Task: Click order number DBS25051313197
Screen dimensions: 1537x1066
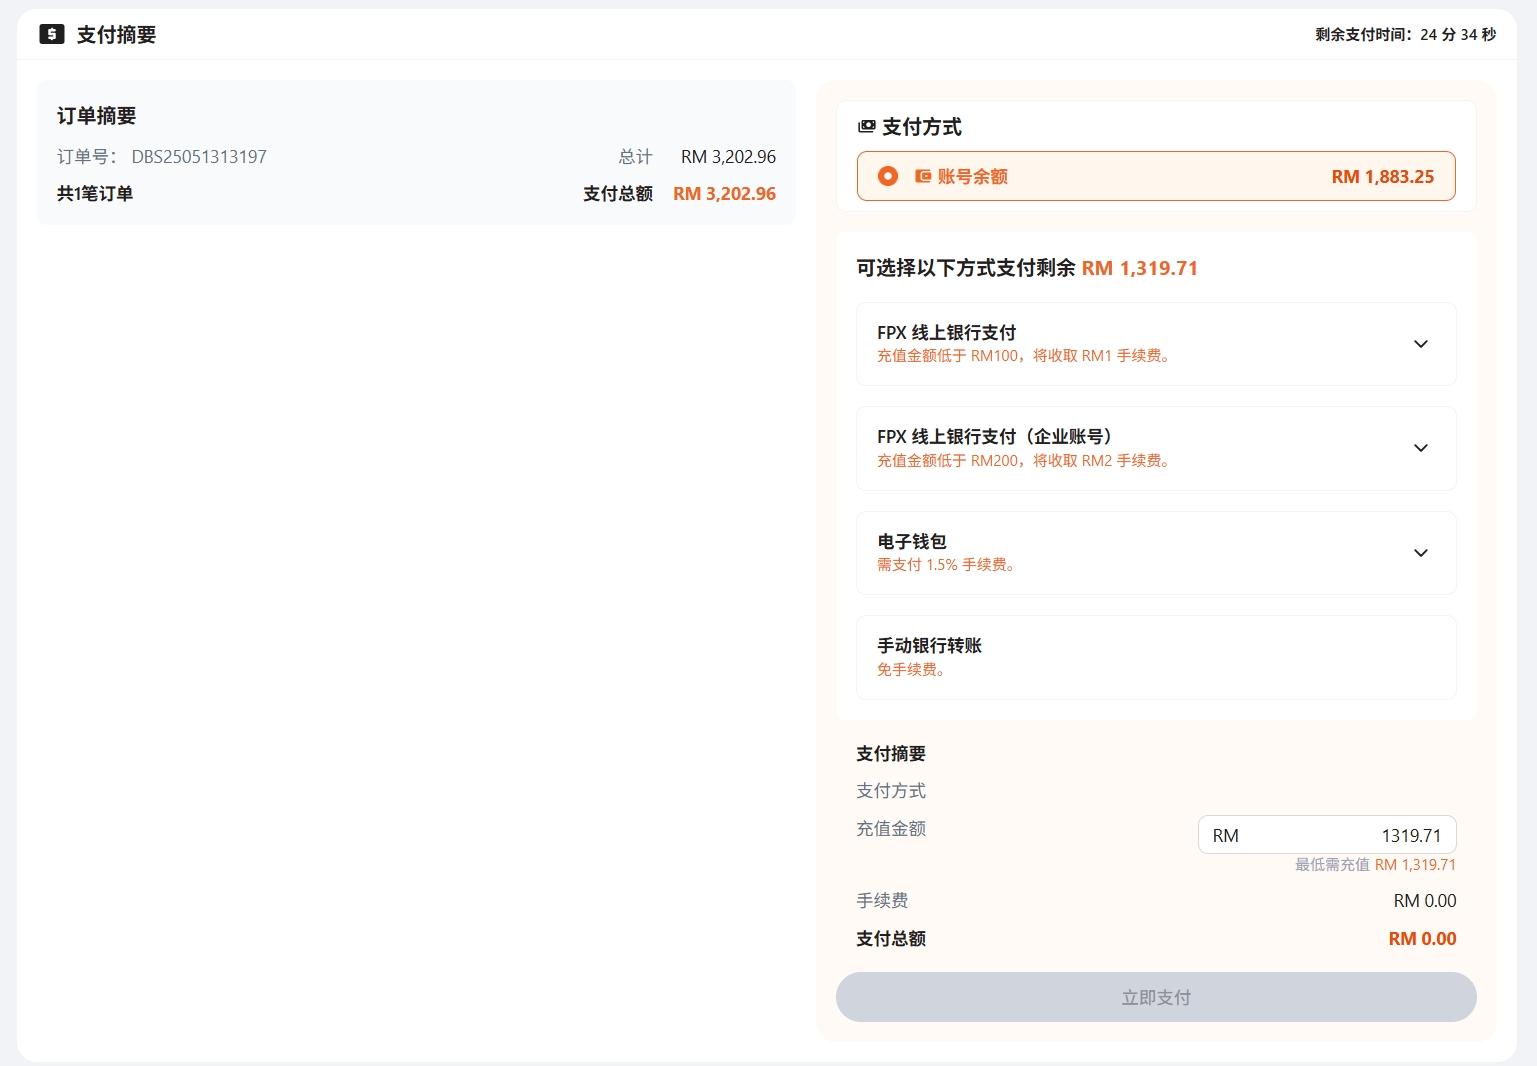Action: click(x=200, y=156)
